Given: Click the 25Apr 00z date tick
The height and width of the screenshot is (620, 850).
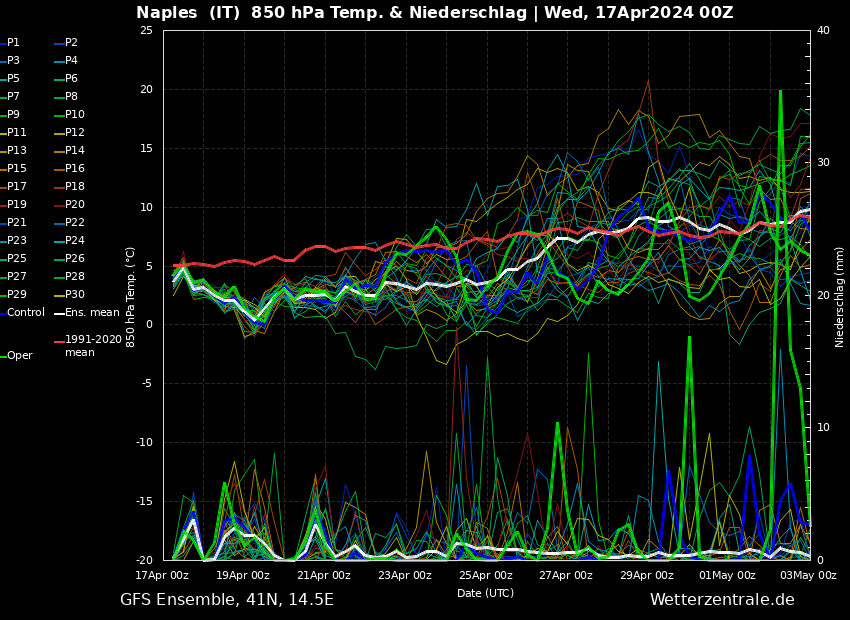Looking at the screenshot, I should pyautogui.click(x=485, y=576).
